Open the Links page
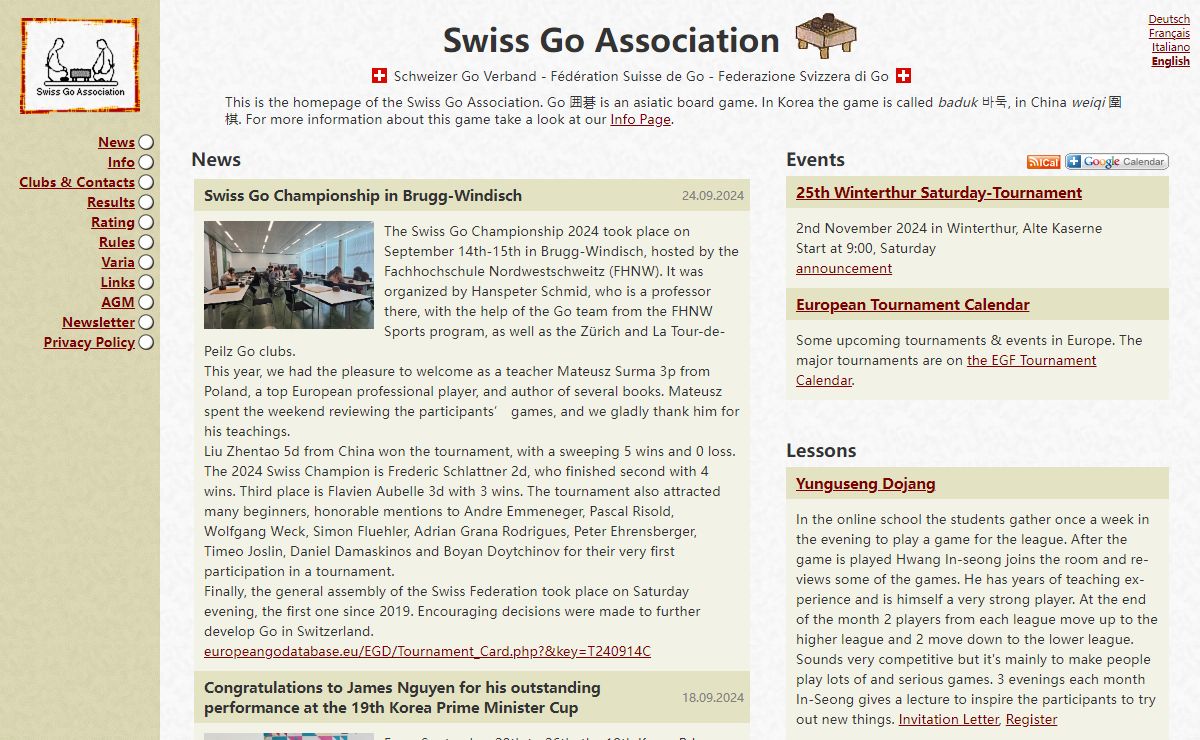 click(x=118, y=282)
